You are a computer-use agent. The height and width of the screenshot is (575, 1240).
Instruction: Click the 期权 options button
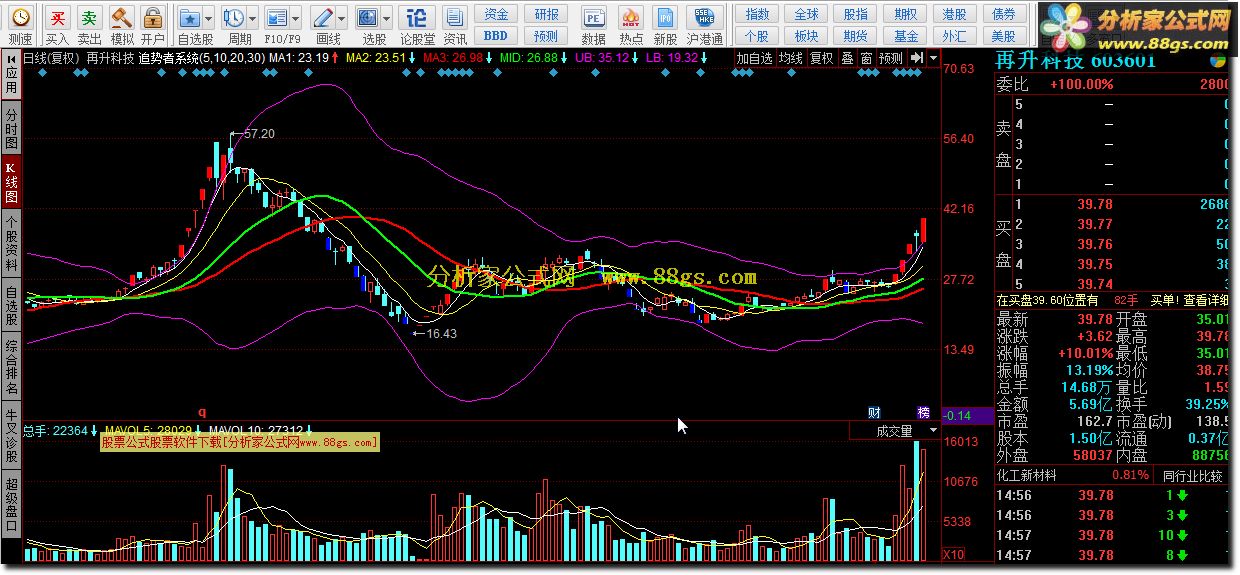click(x=905, y=14)
